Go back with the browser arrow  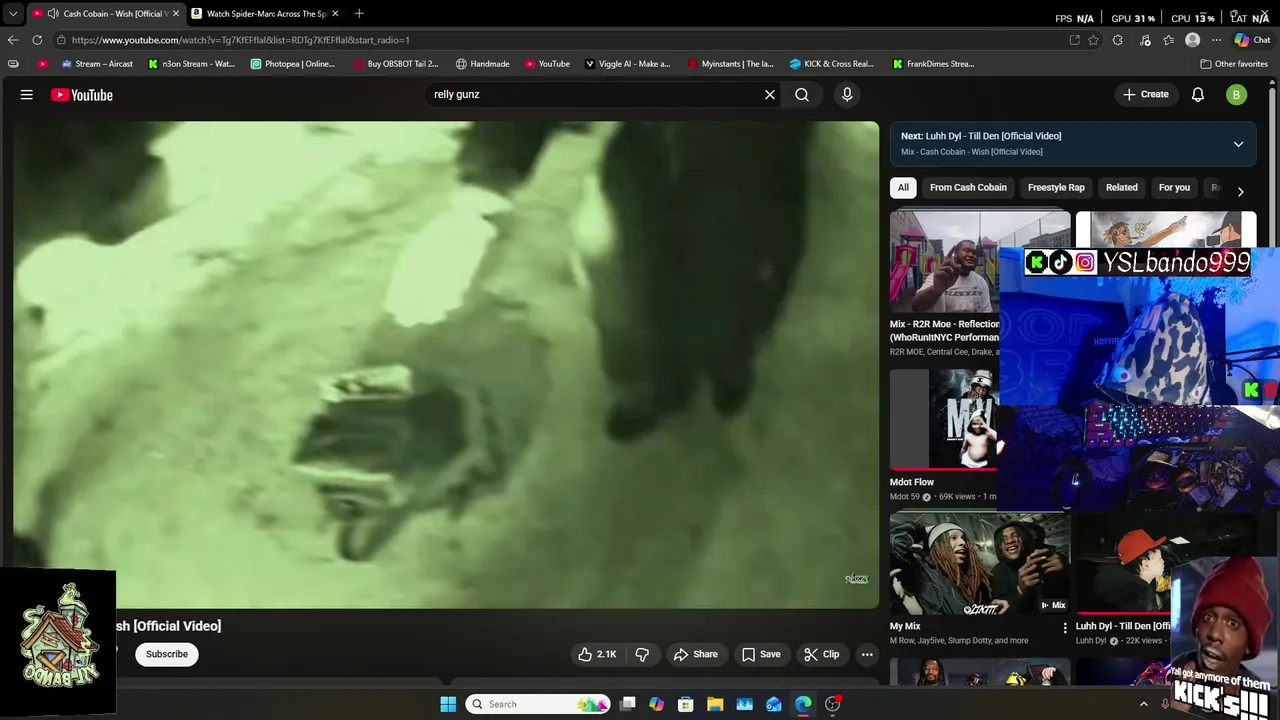(x=13, y=40)
